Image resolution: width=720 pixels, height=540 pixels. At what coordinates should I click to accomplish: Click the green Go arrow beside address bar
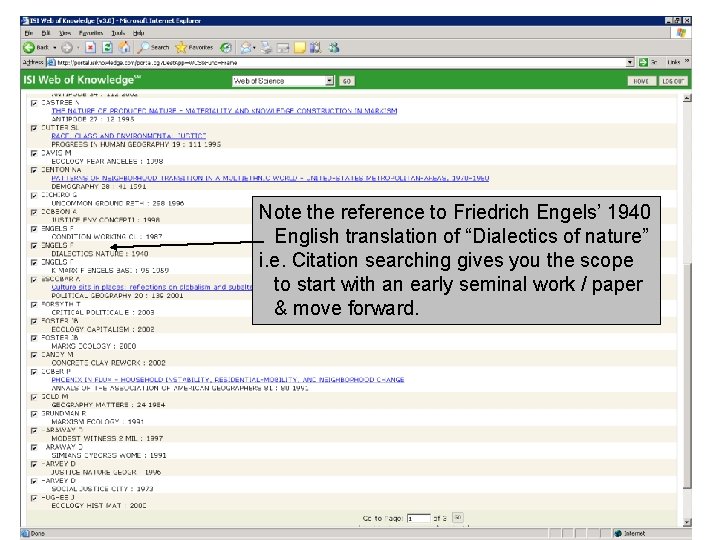point(643,62)
